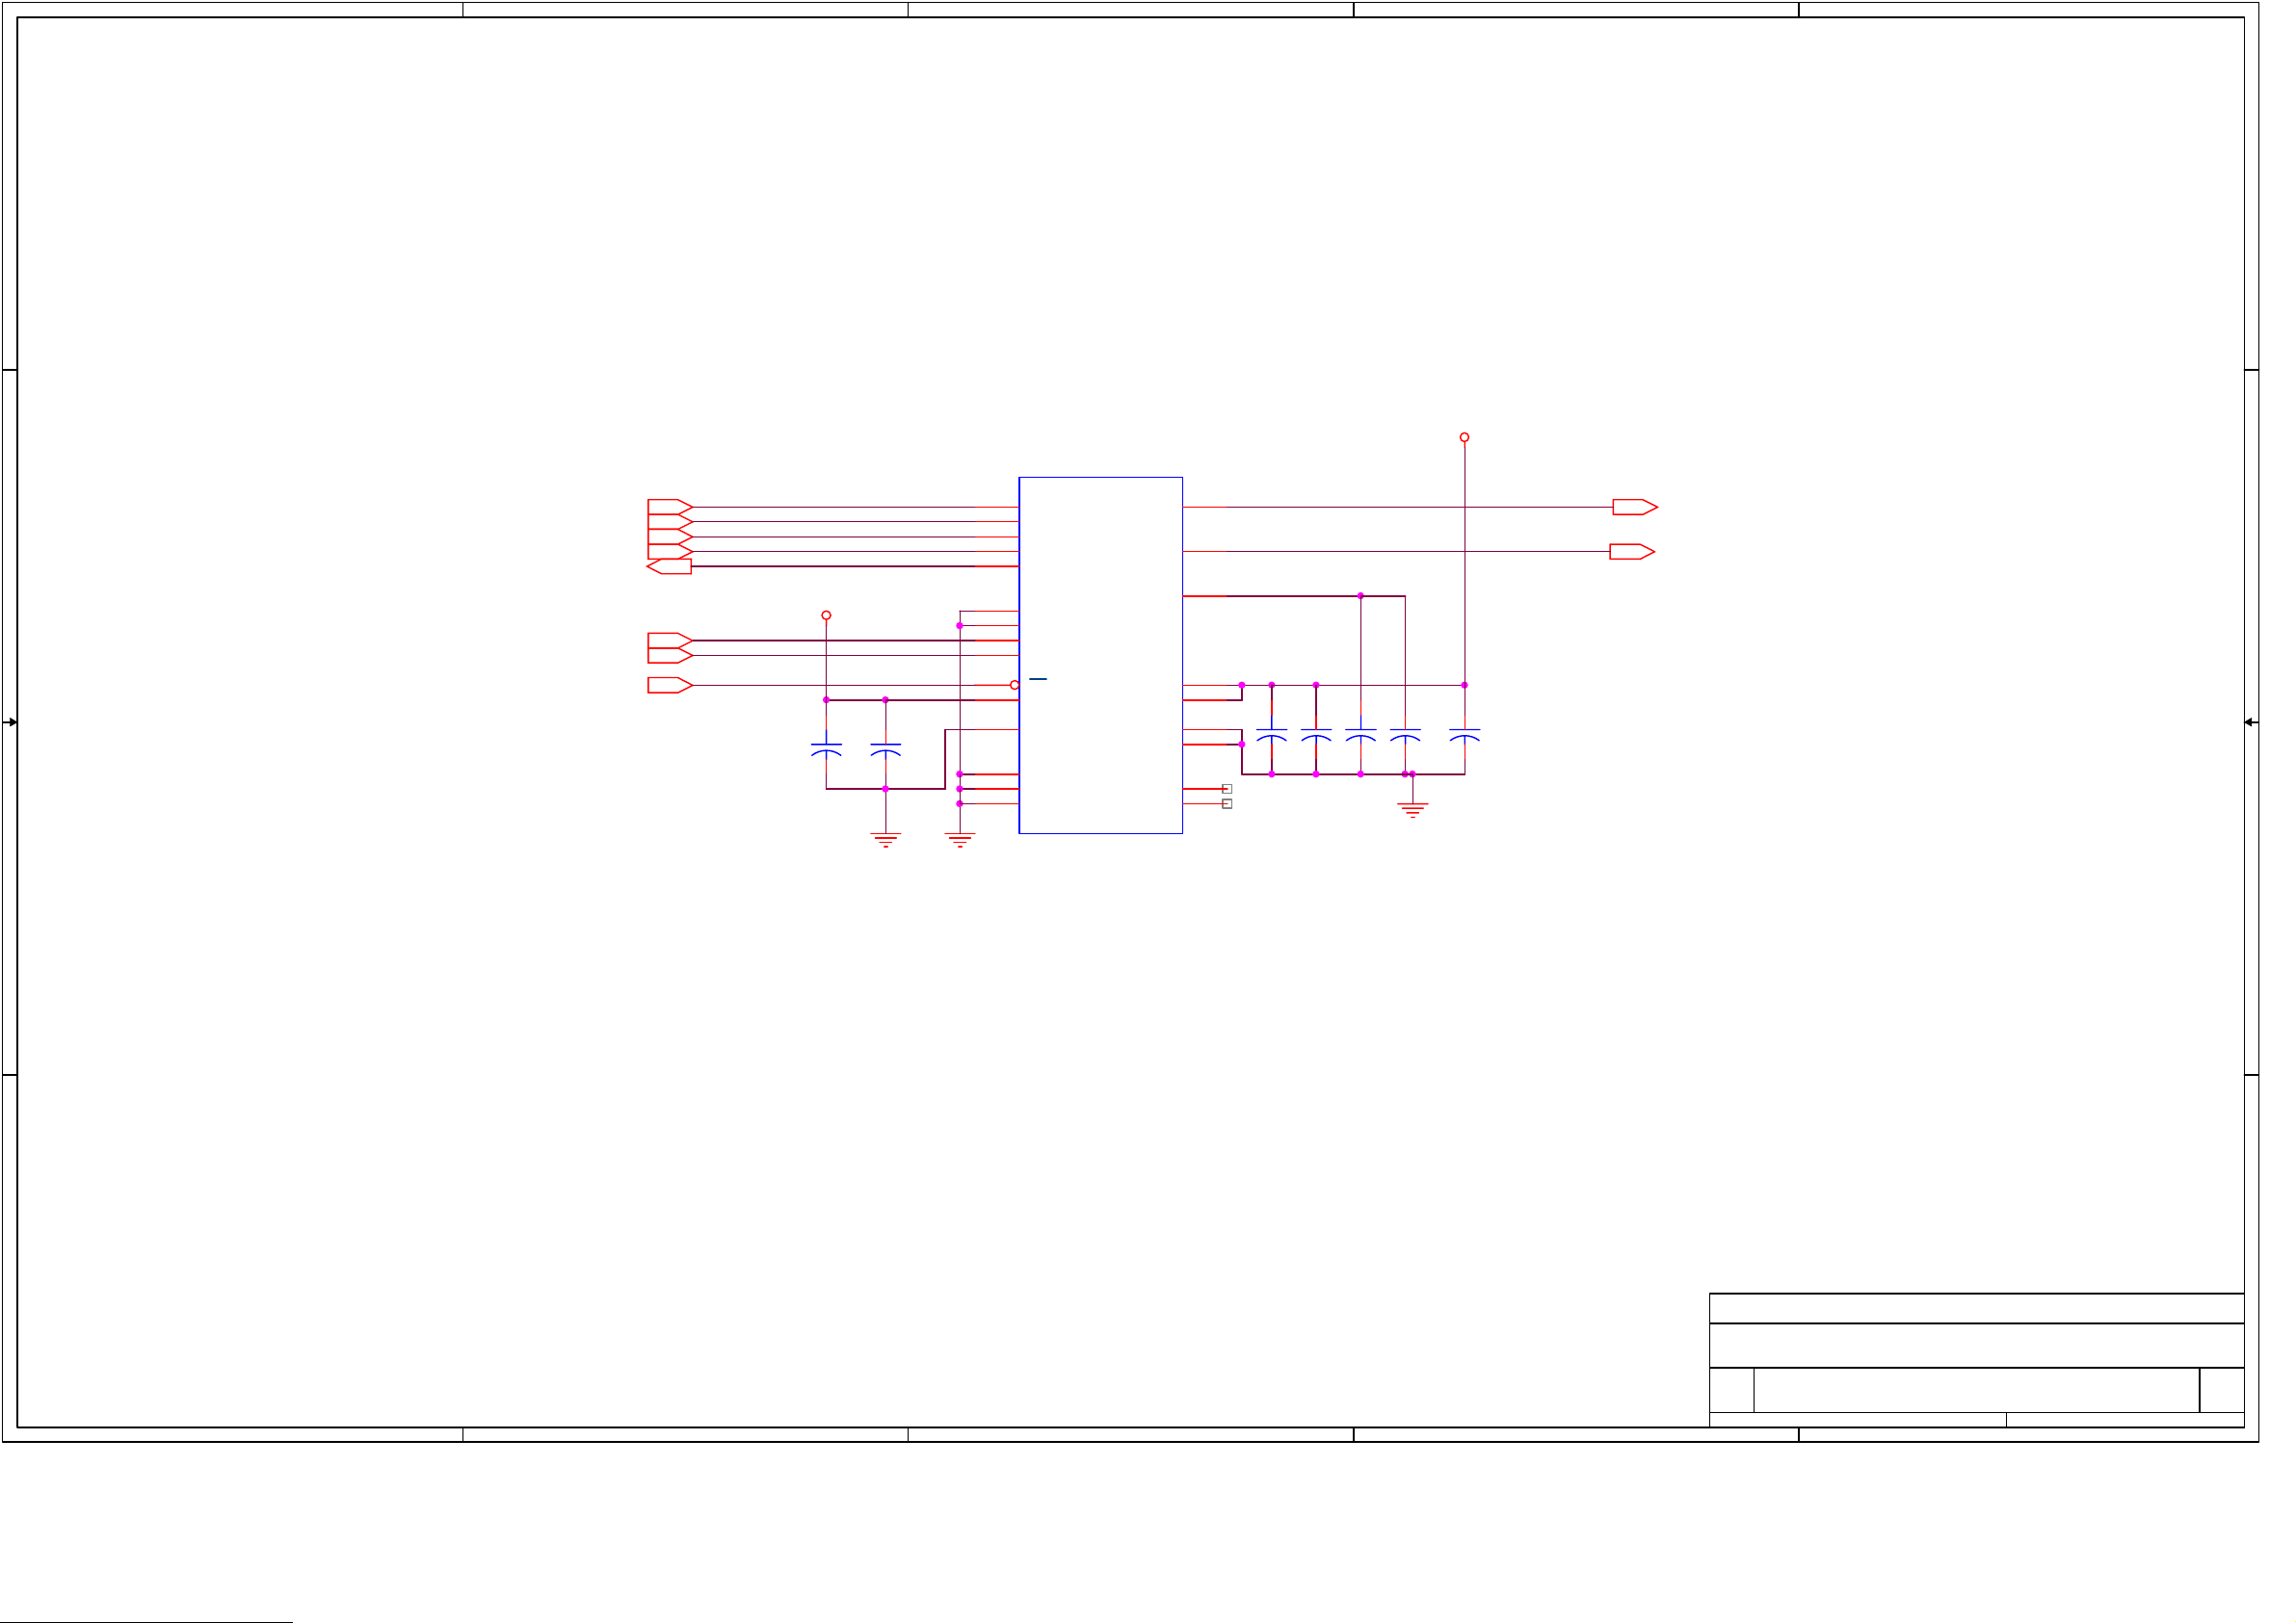Image resolution: width=2296 pixels, height=1623 pixels.
Task: Click first capacitor in right-side group of four
Action: point(1271,734)
